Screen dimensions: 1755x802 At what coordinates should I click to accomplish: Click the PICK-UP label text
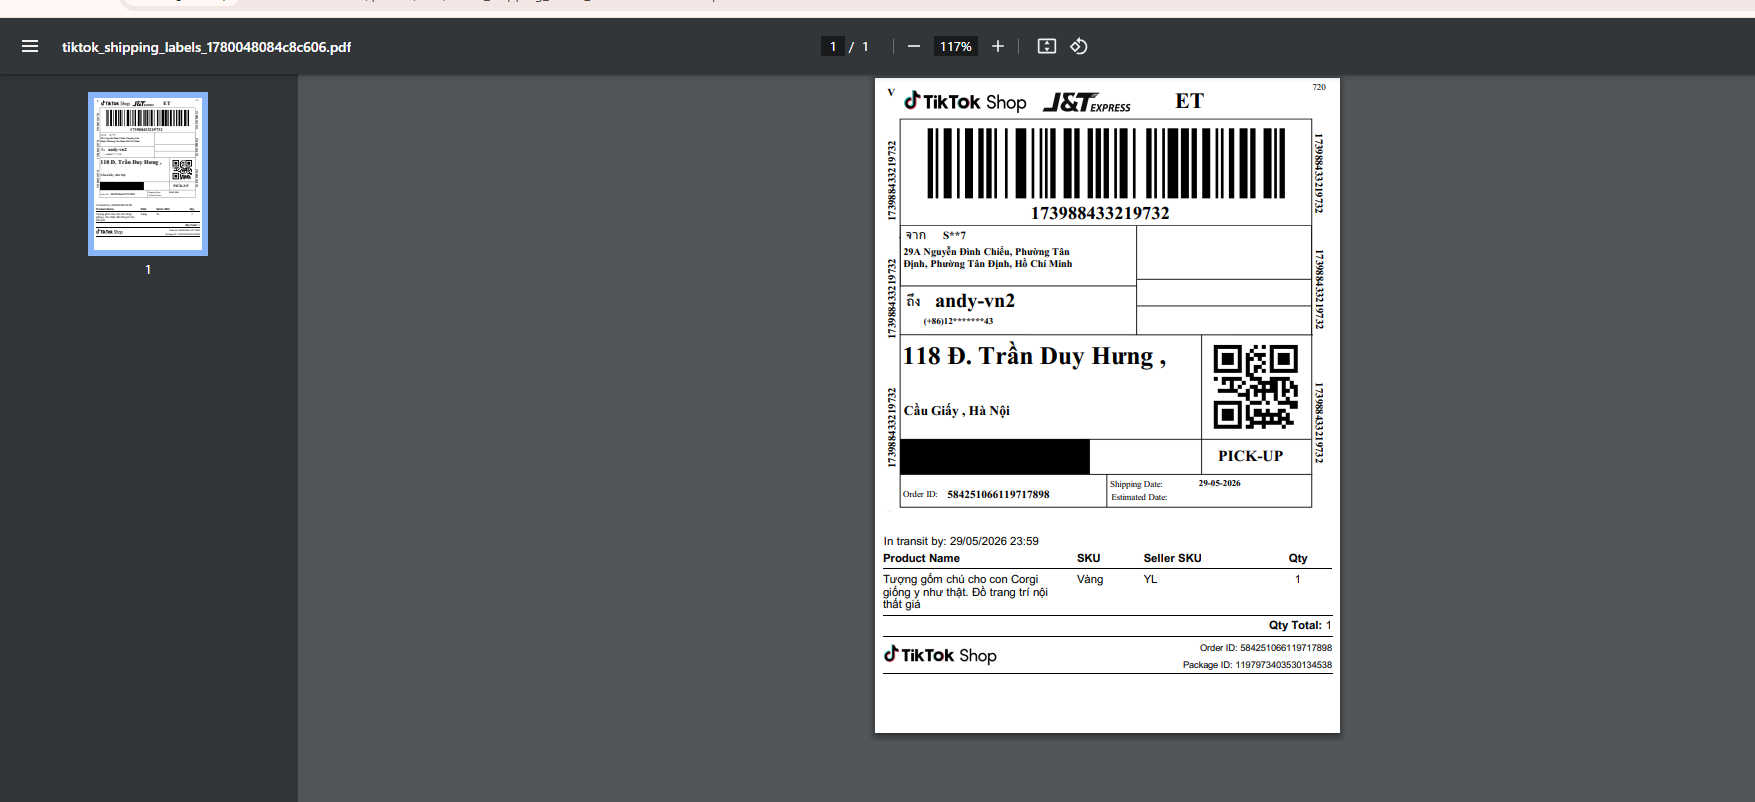1250,456
